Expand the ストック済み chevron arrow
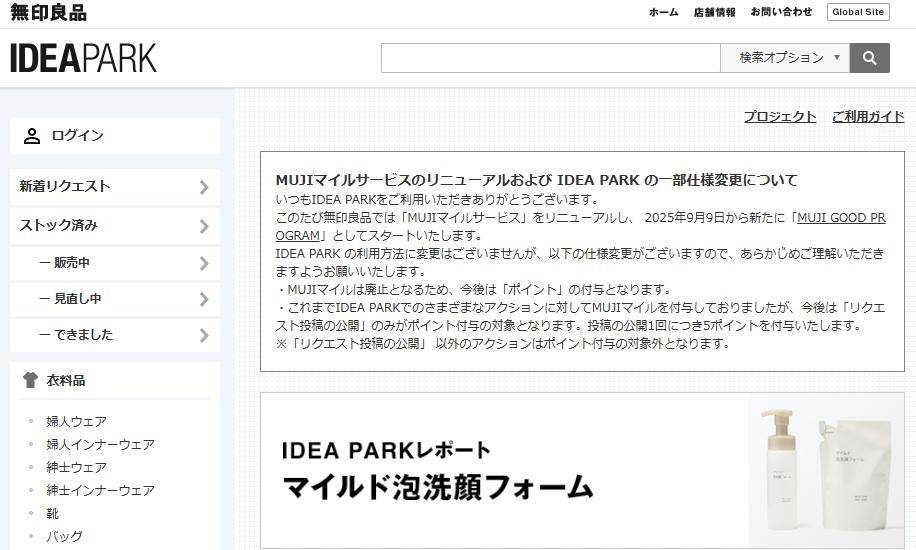The height and width of the screenshot is (550, 916). coord(204,226)
